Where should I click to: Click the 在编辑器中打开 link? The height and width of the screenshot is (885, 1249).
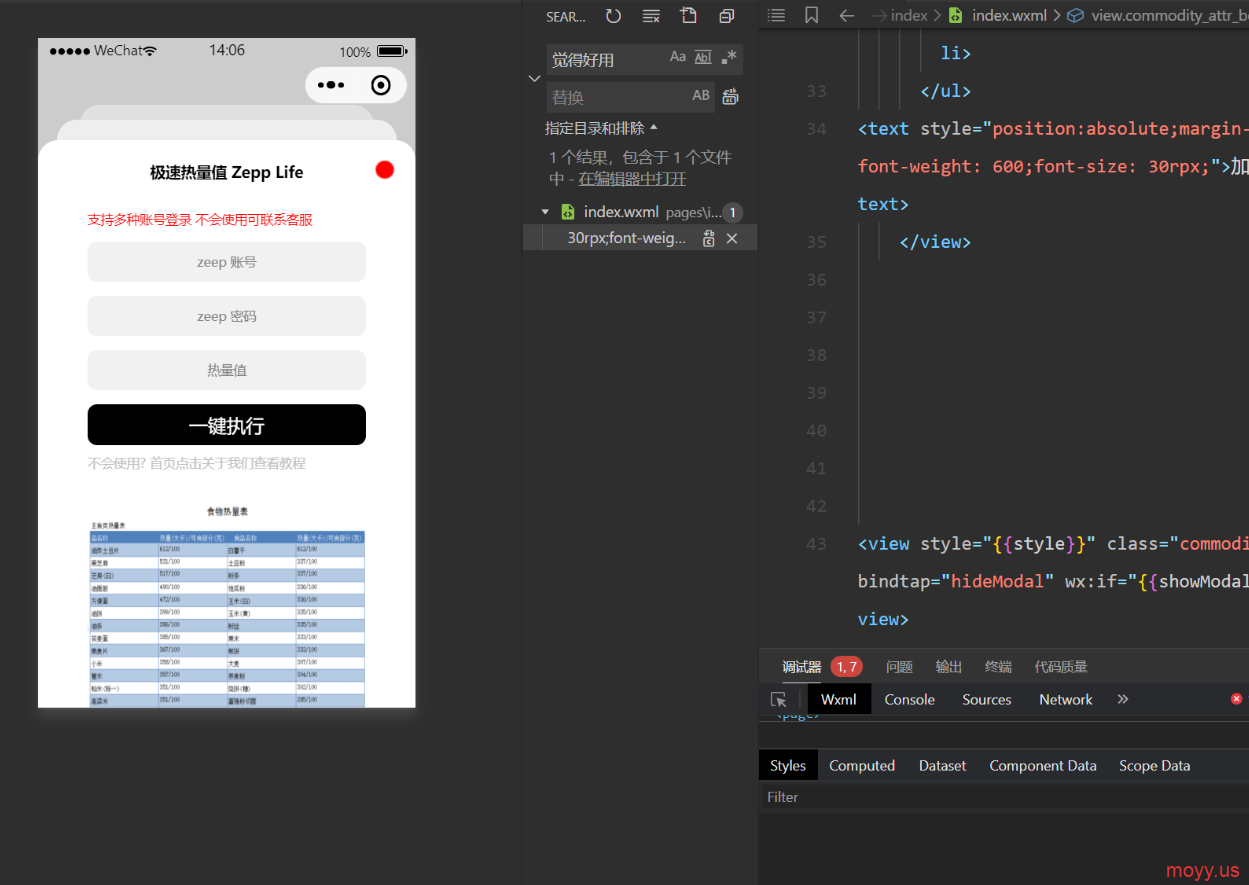632,179
